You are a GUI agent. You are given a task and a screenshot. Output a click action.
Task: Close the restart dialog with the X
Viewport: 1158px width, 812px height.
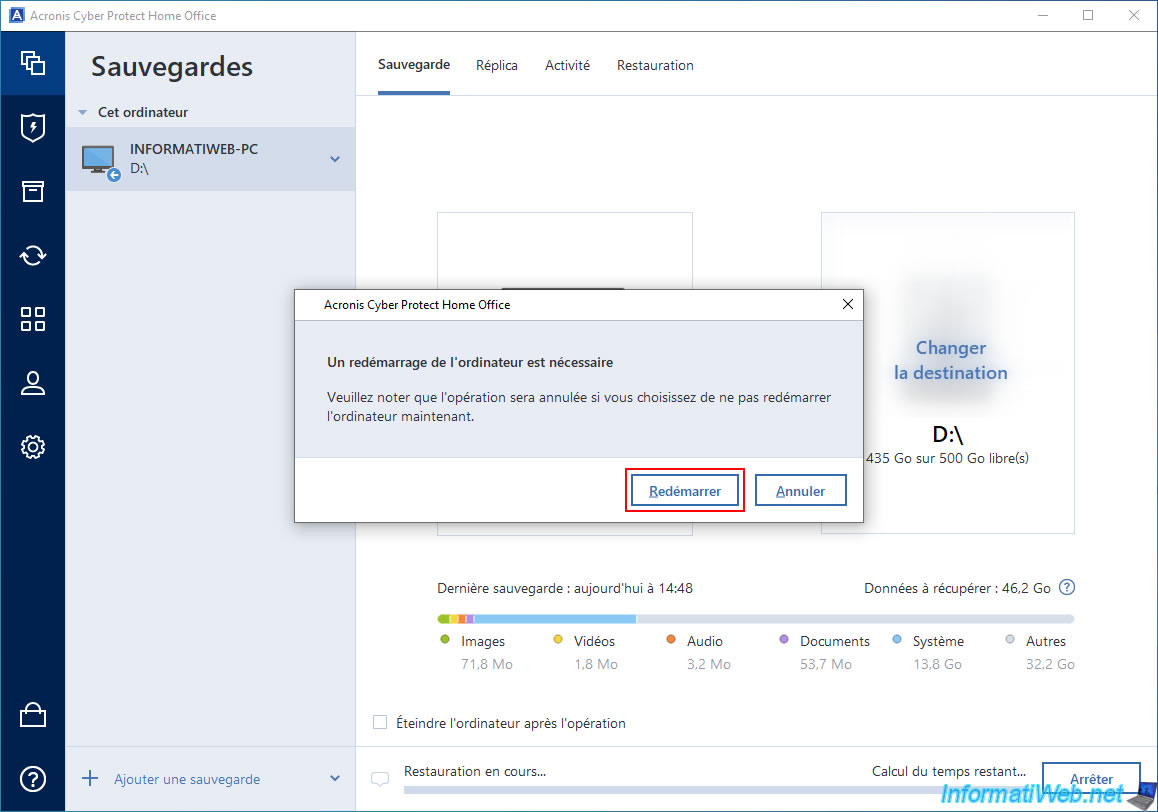(x=848, y=304)
